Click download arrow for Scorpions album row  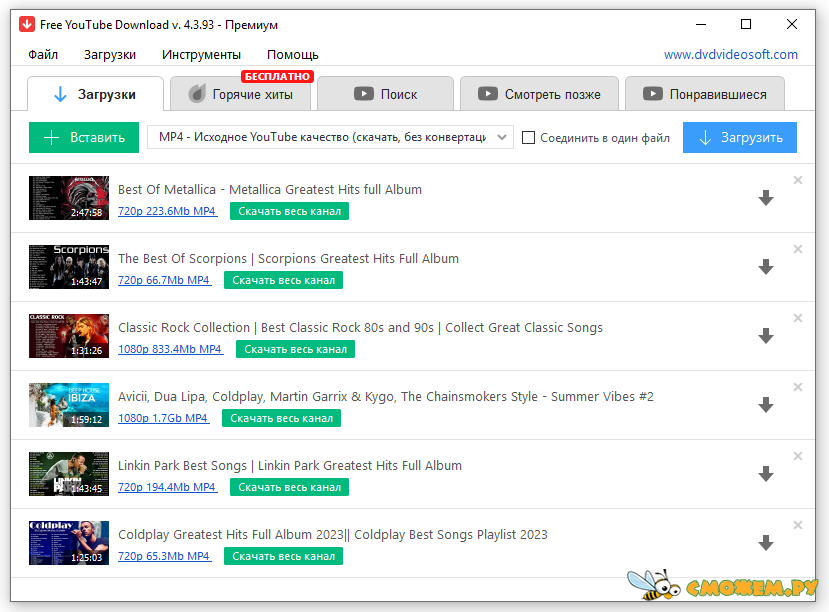(766, 267)
